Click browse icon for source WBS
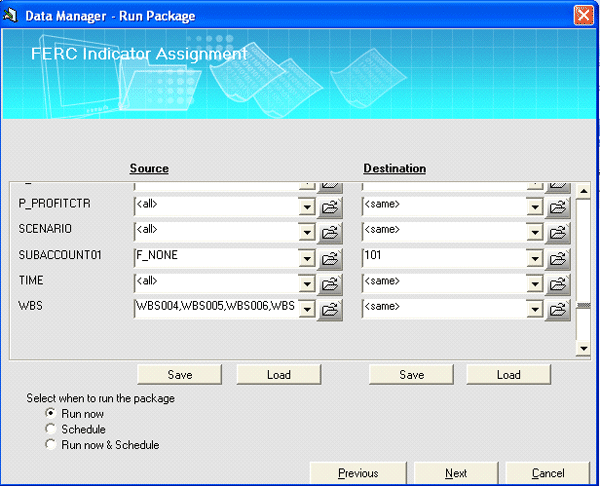 (330, 310)
